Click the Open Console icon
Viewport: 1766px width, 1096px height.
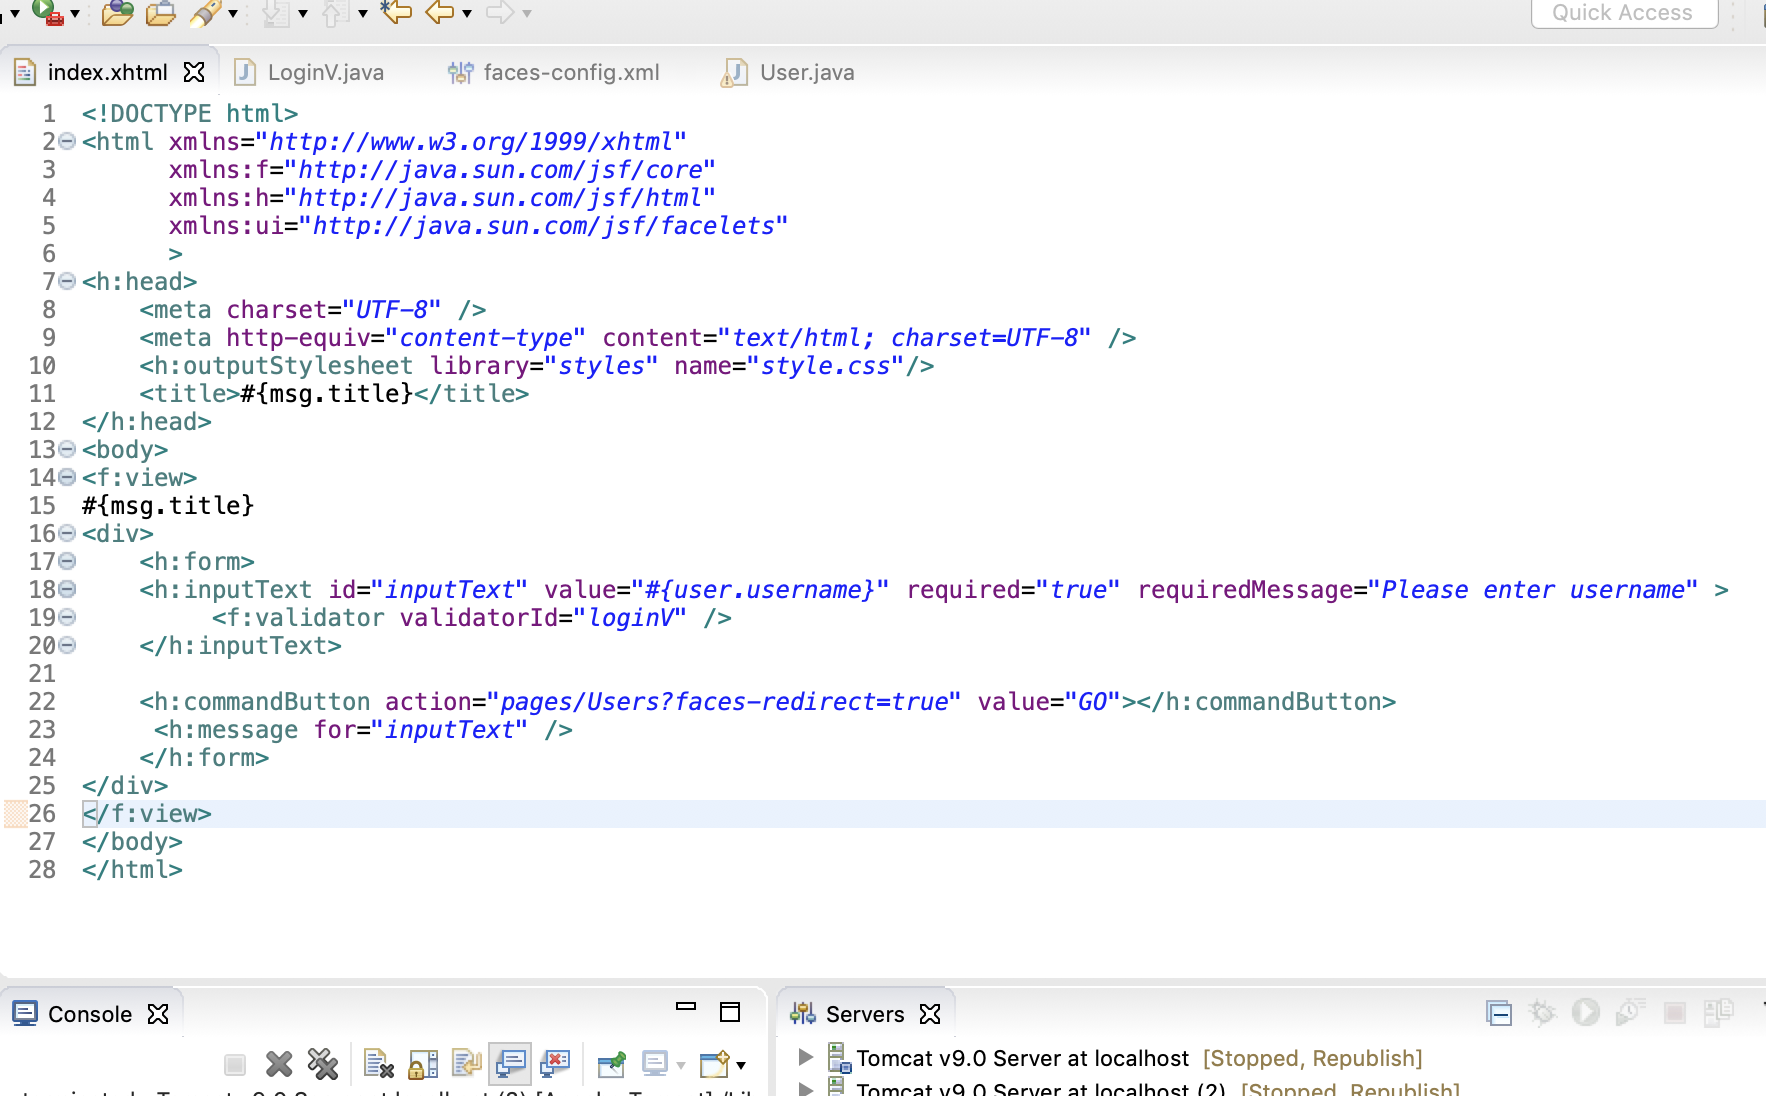click(715, 1065)
